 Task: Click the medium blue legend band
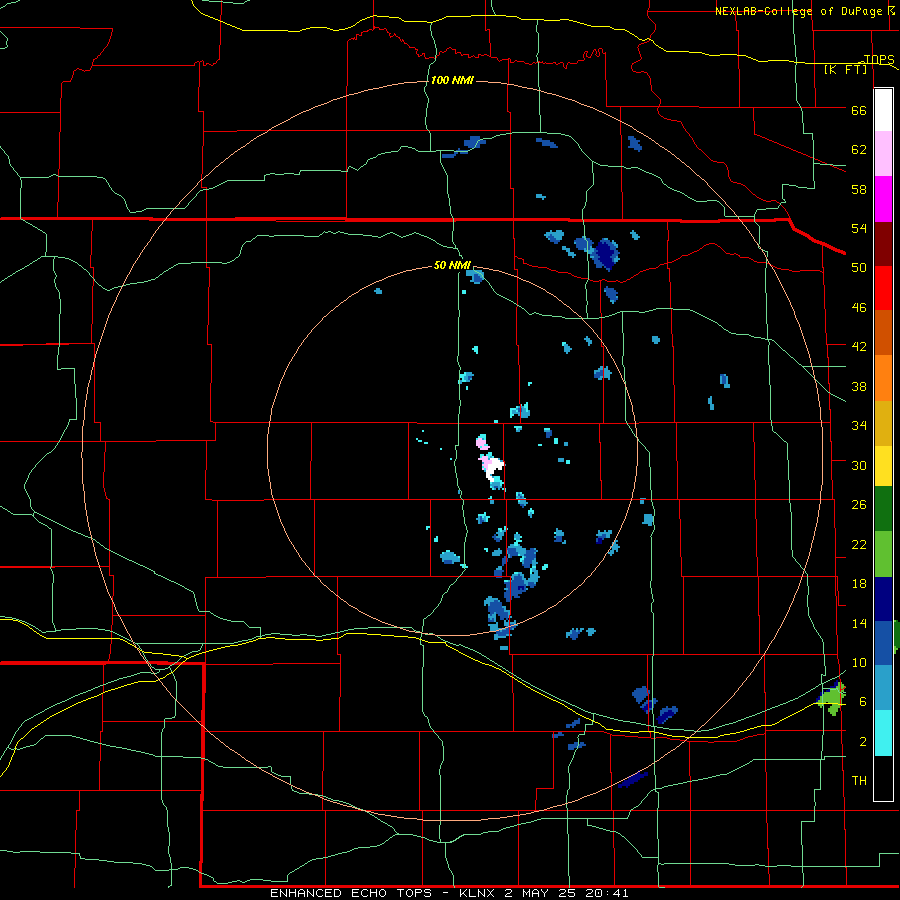click(x=883, y=643)
